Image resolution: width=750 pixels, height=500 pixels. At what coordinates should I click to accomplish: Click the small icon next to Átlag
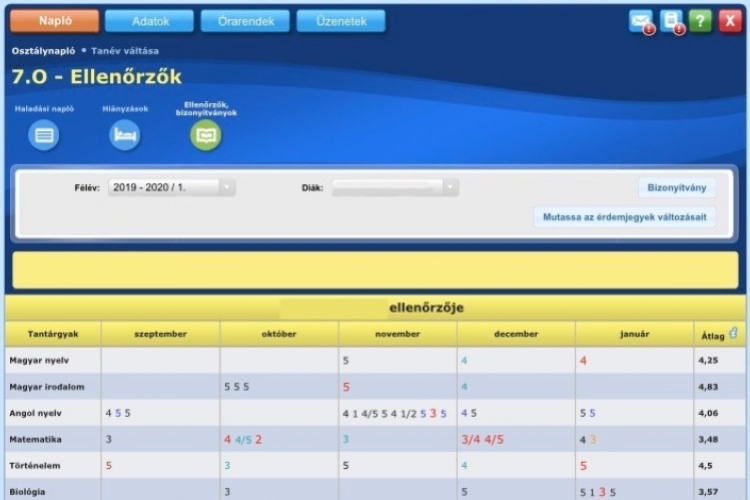coord(733,333)
